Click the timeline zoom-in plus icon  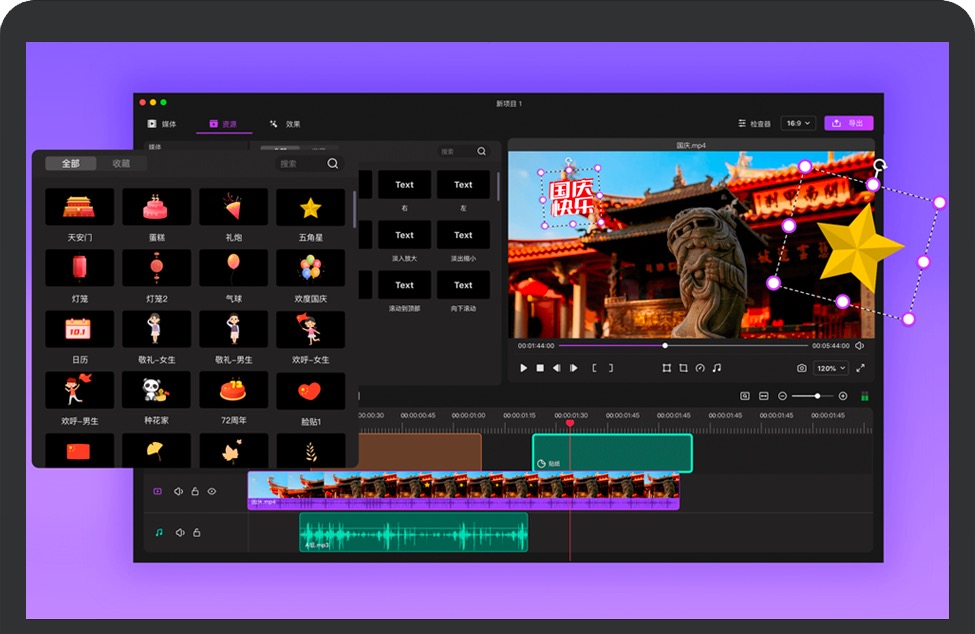(x=843, y=396)
